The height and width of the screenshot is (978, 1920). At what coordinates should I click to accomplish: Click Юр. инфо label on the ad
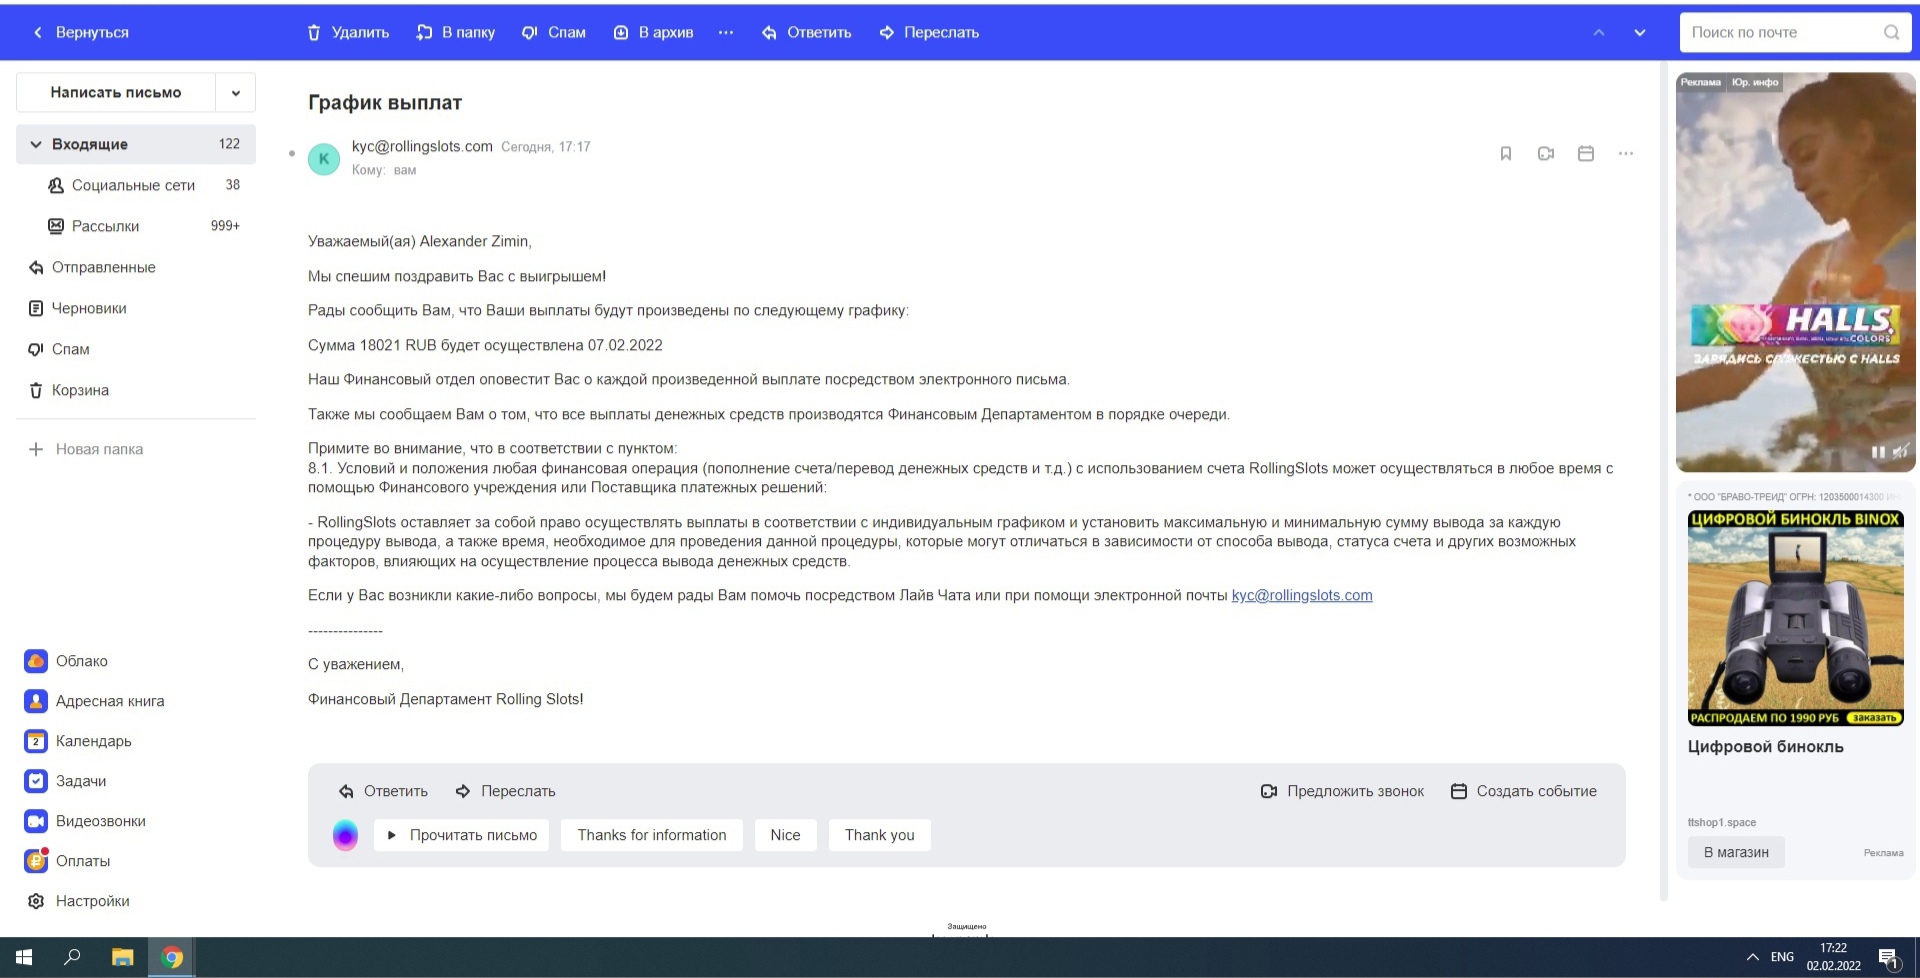pos(1755,82)
